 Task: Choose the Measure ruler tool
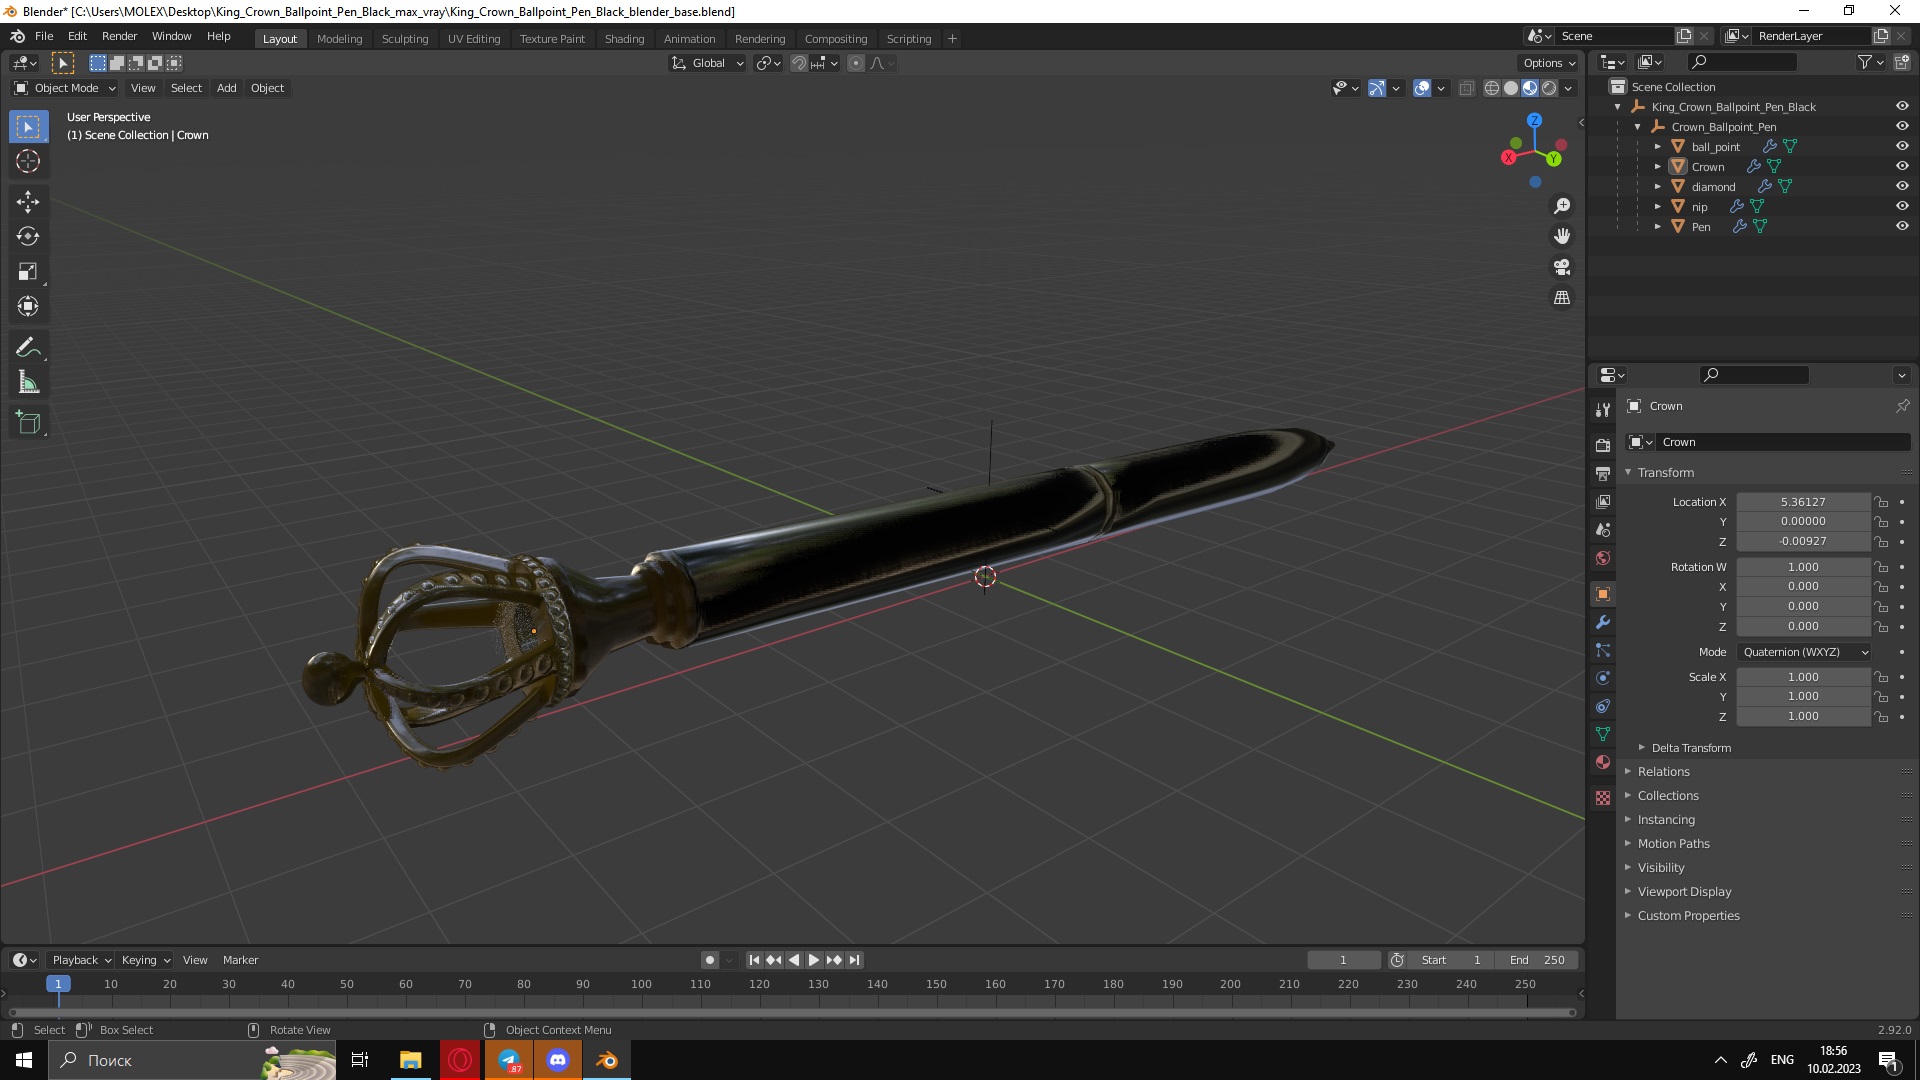[x=28, y=383]
